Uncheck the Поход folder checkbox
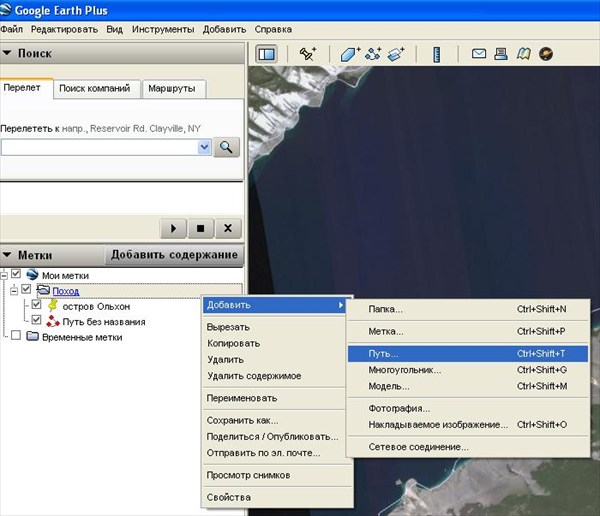The width and height of the screenshot is (600, 516). (x=26, y=289)
